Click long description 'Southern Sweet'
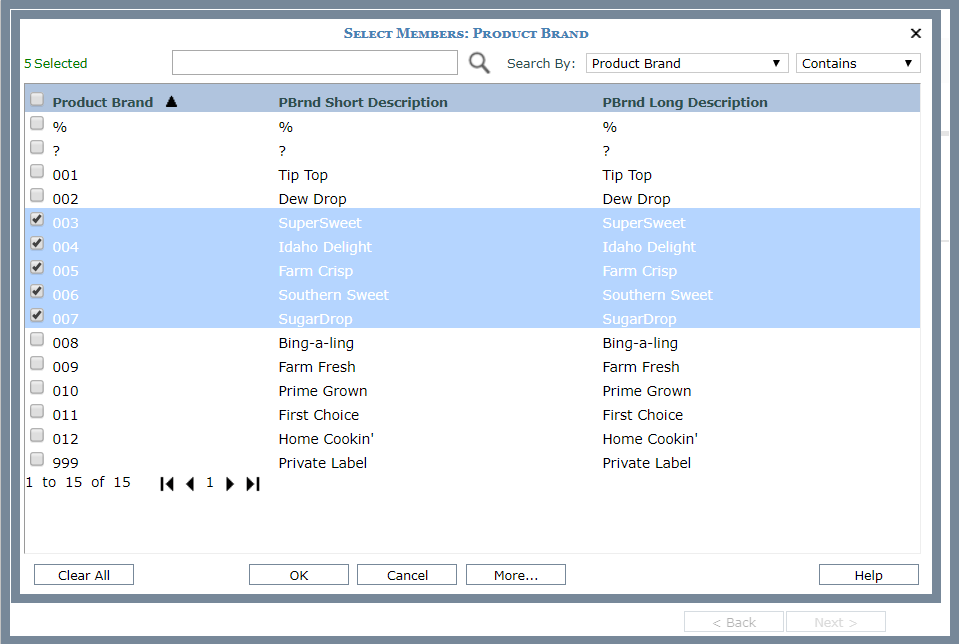This screenshot has height=644, width=959. (x=657, y=295)
